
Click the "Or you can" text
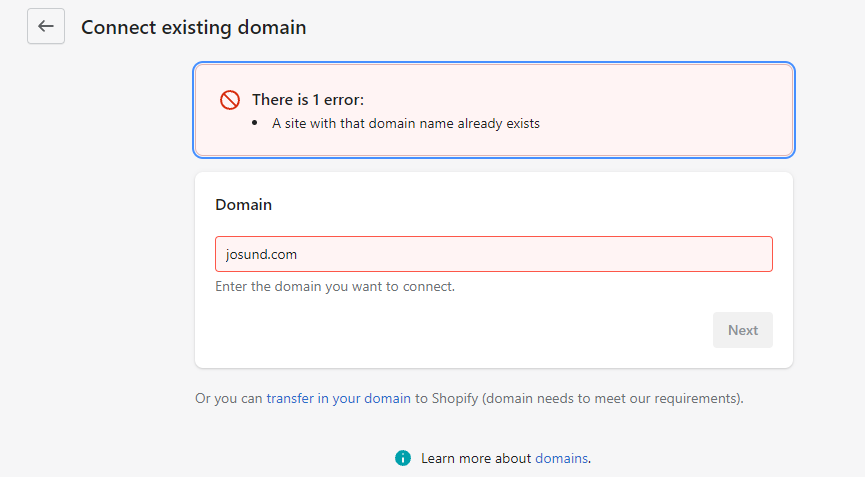point(229,398)
